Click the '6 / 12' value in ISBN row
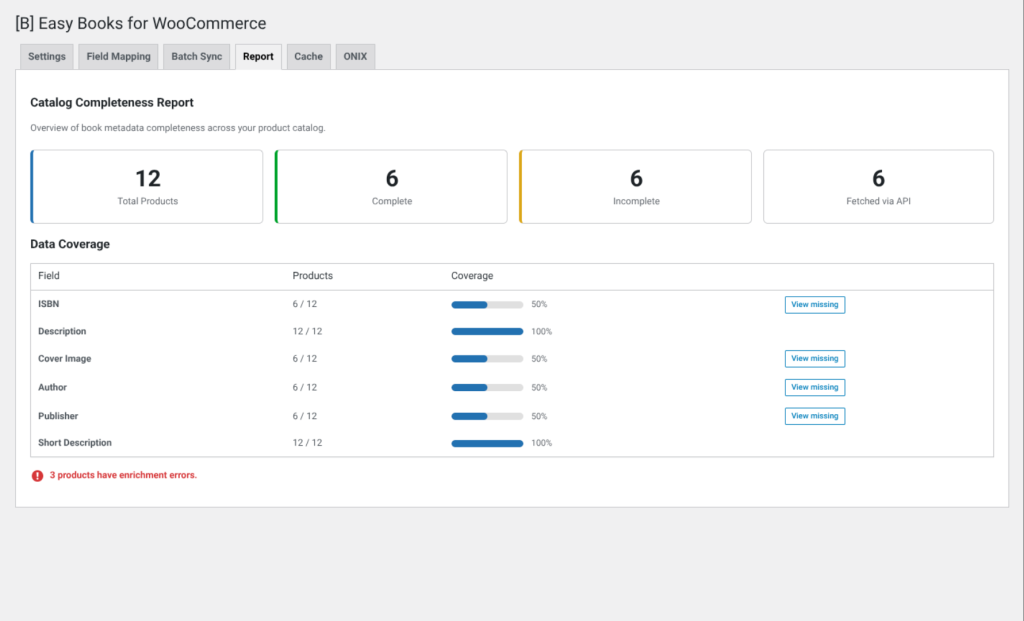 305,304
